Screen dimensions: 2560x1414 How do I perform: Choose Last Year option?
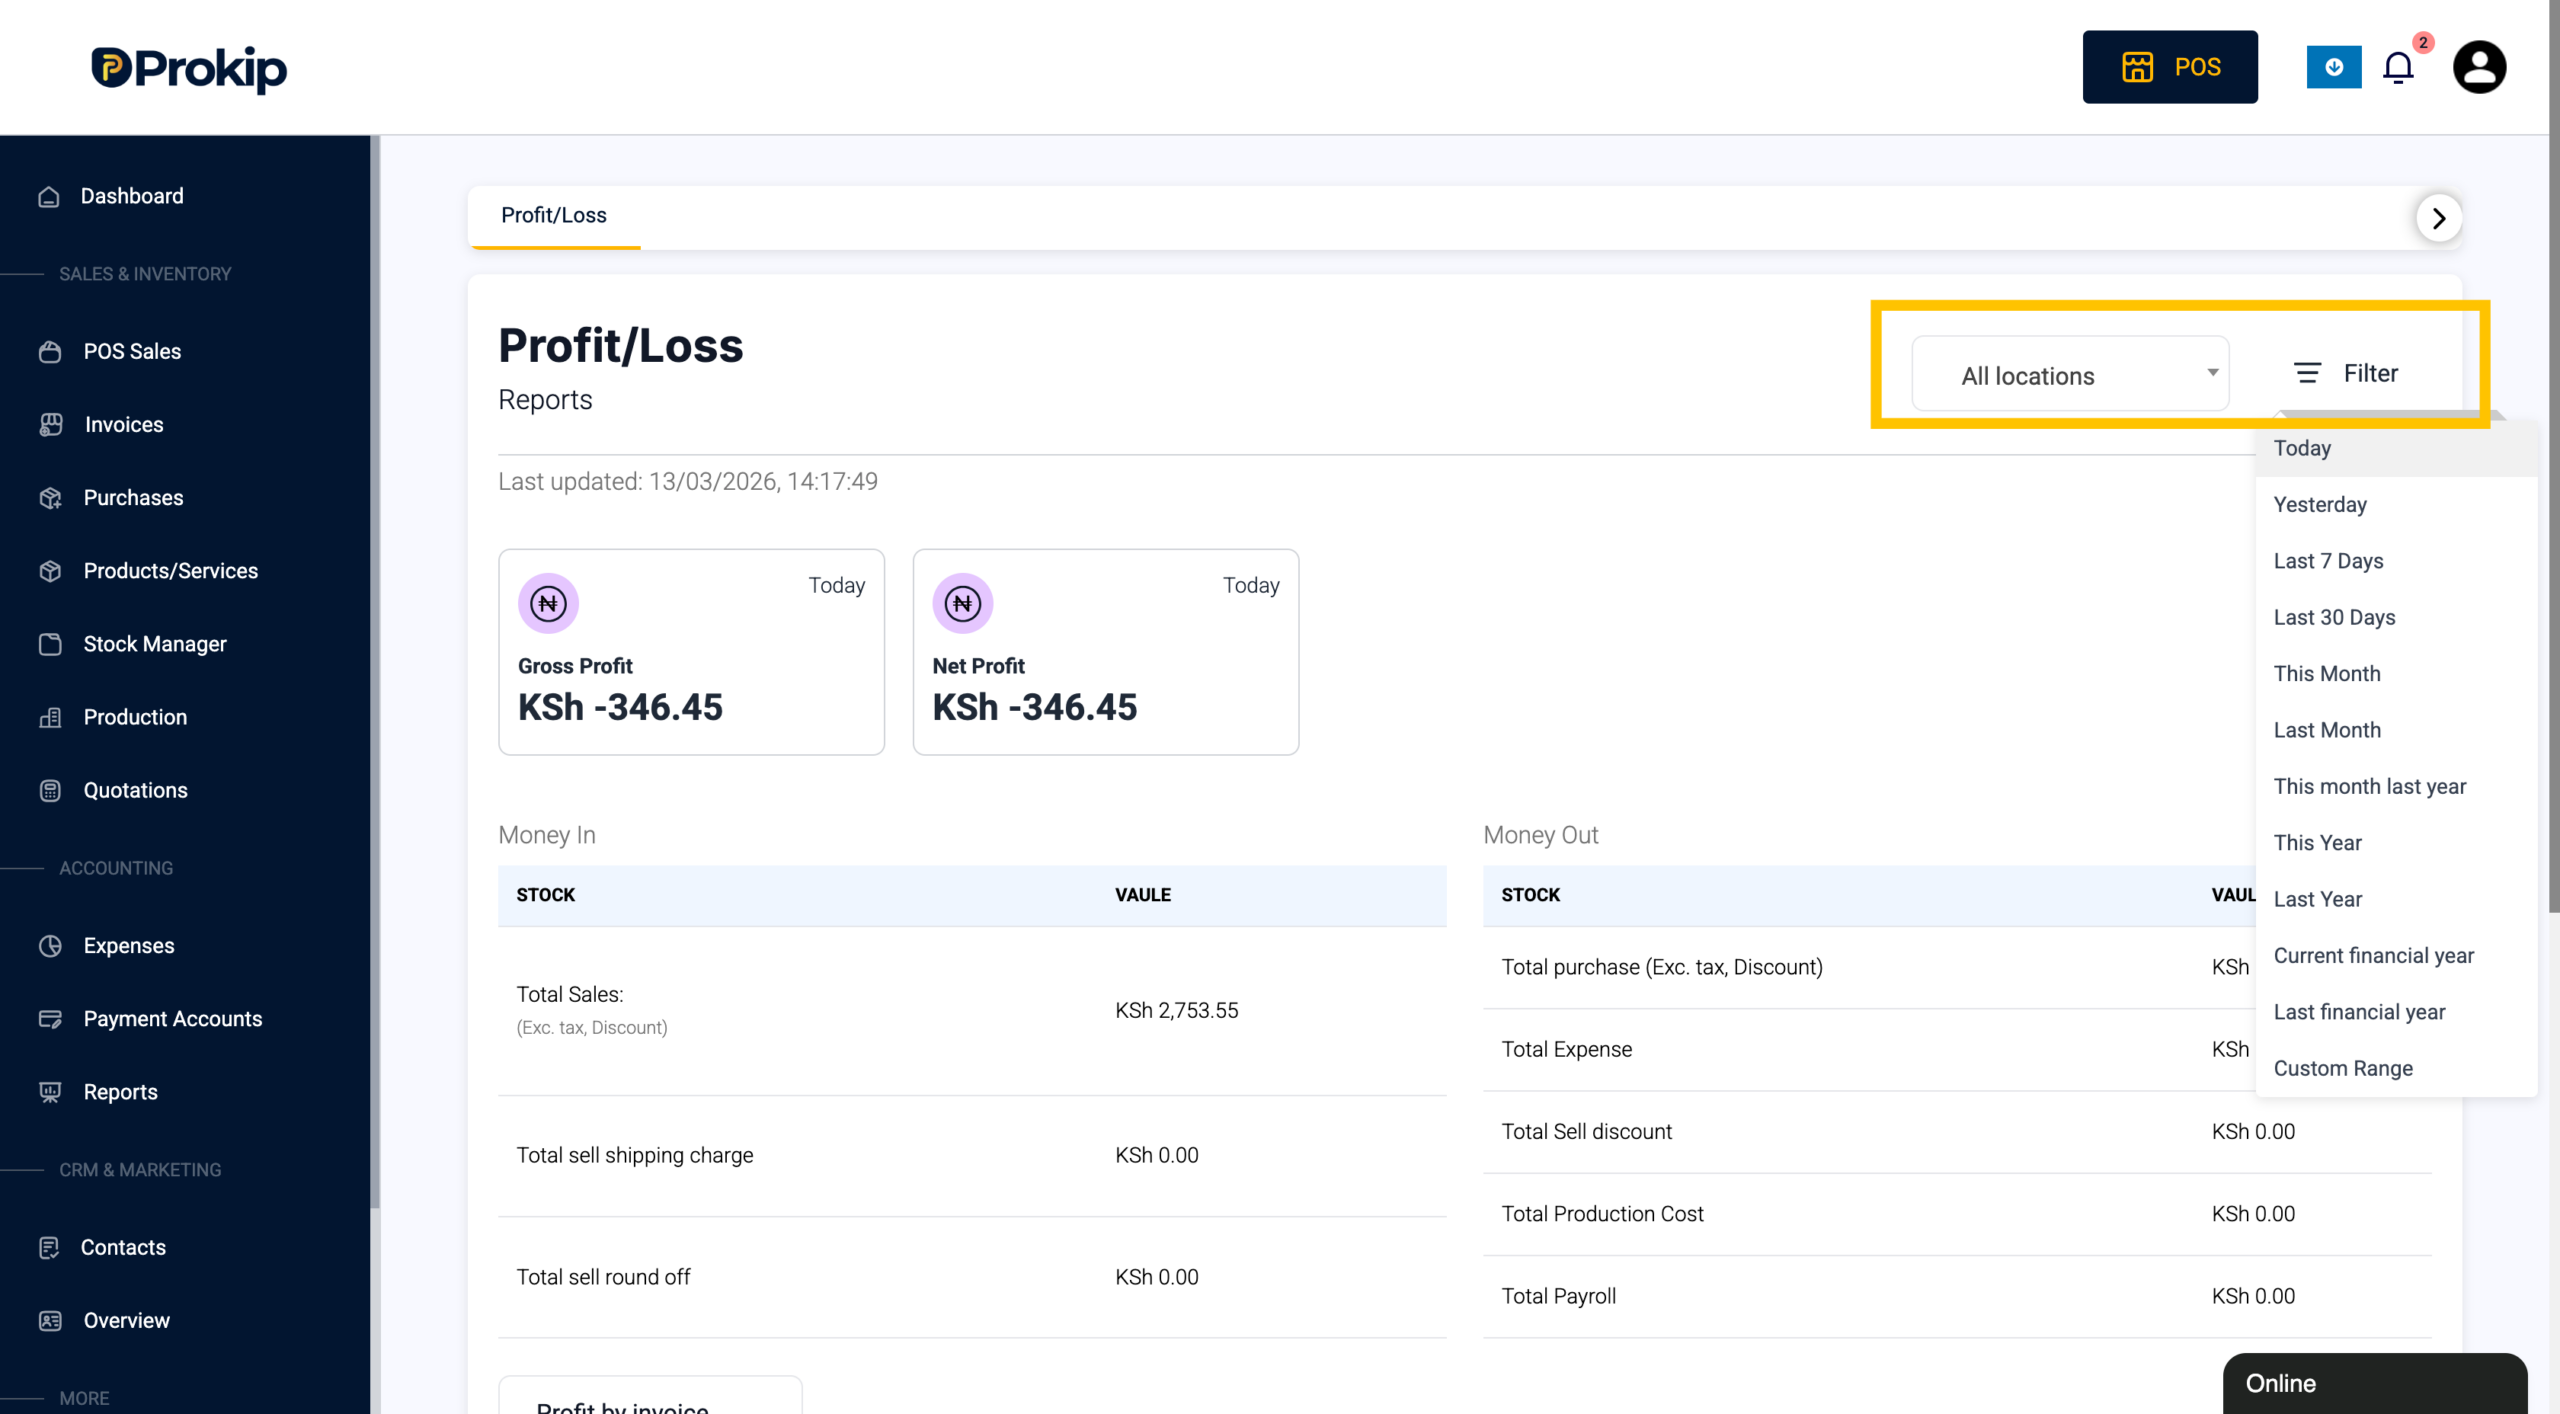pos(2397,900)
